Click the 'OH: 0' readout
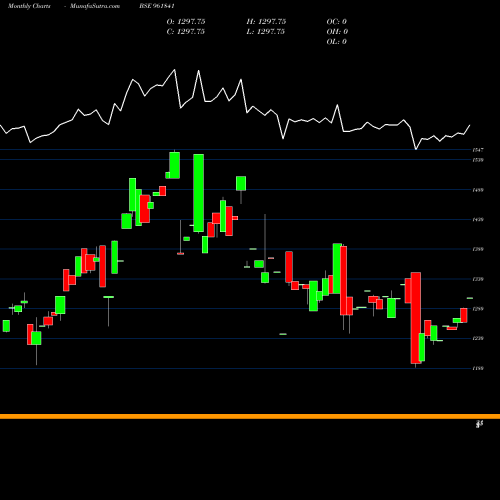The image size is (500, 500). [x=337, y=32]
